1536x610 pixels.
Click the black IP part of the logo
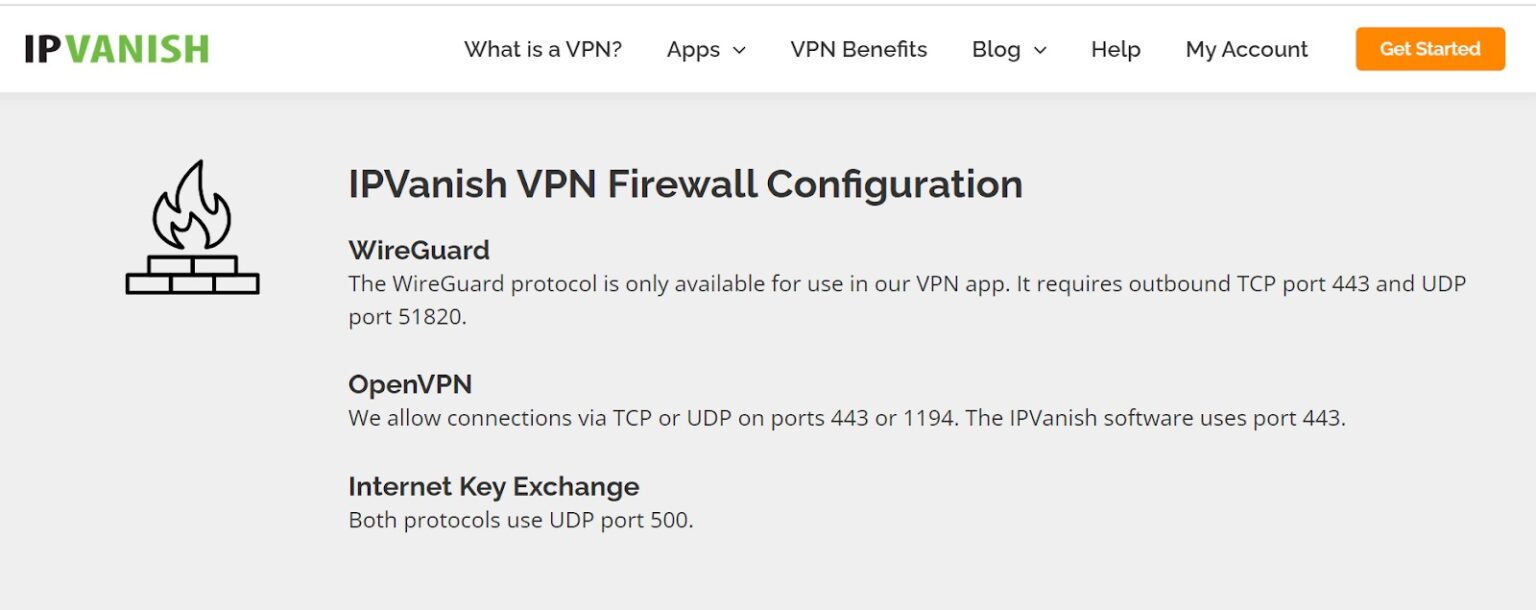point(42,47)
